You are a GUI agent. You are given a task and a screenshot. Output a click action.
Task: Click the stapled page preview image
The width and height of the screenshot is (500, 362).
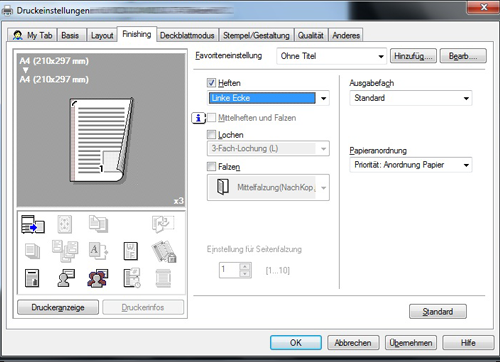pyautogui.click(x=101, y=140)
